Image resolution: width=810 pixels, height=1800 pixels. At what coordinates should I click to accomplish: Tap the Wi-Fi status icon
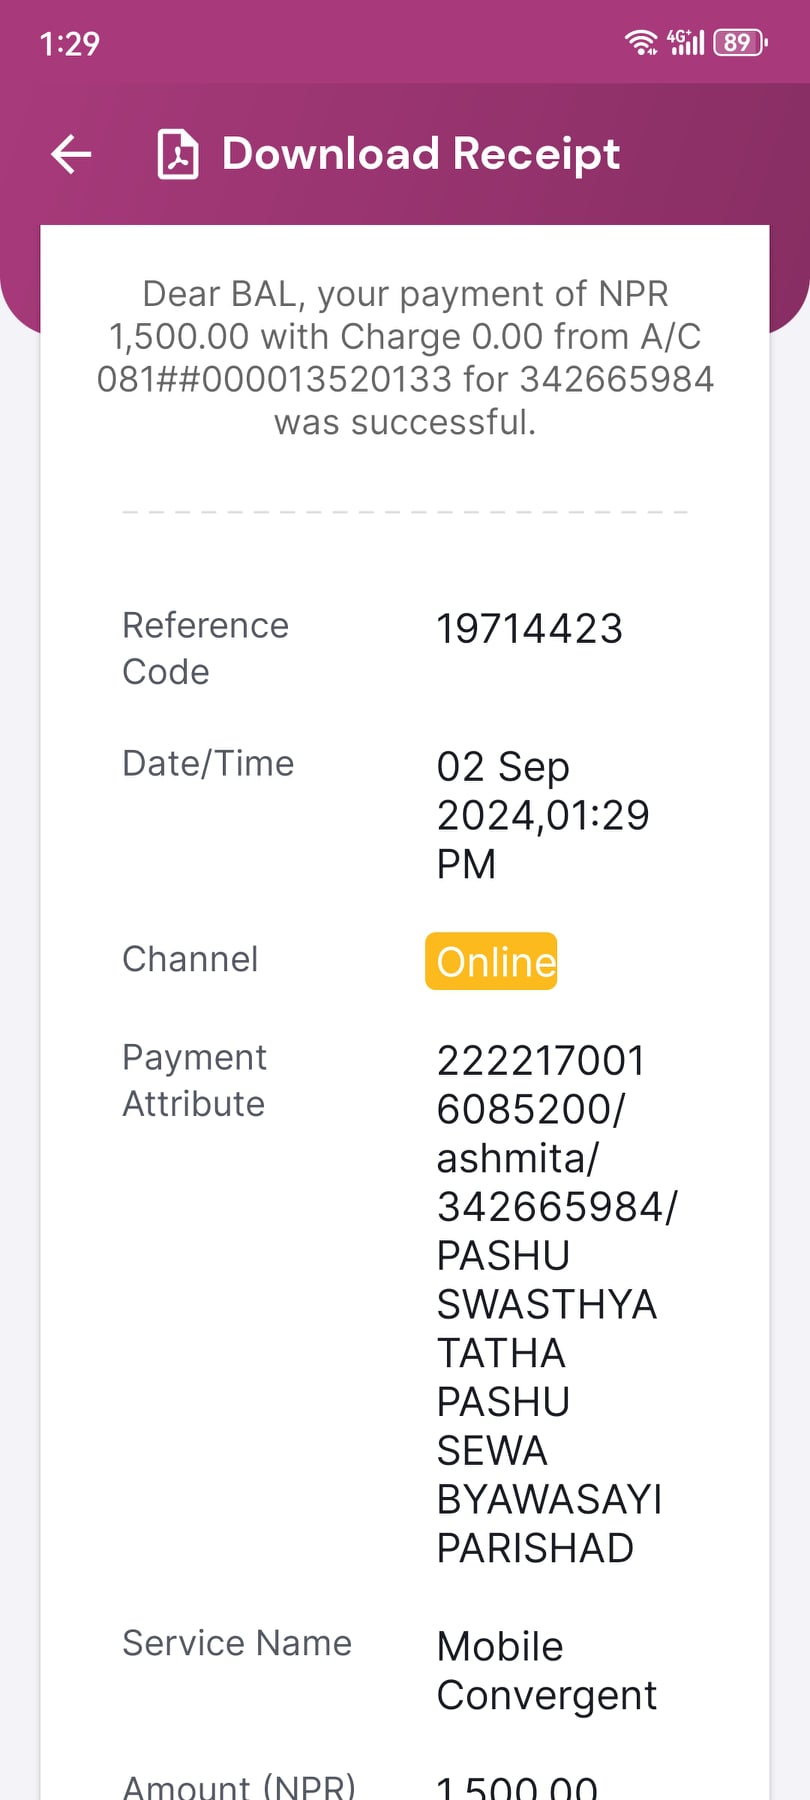click(x=641, y=42)
